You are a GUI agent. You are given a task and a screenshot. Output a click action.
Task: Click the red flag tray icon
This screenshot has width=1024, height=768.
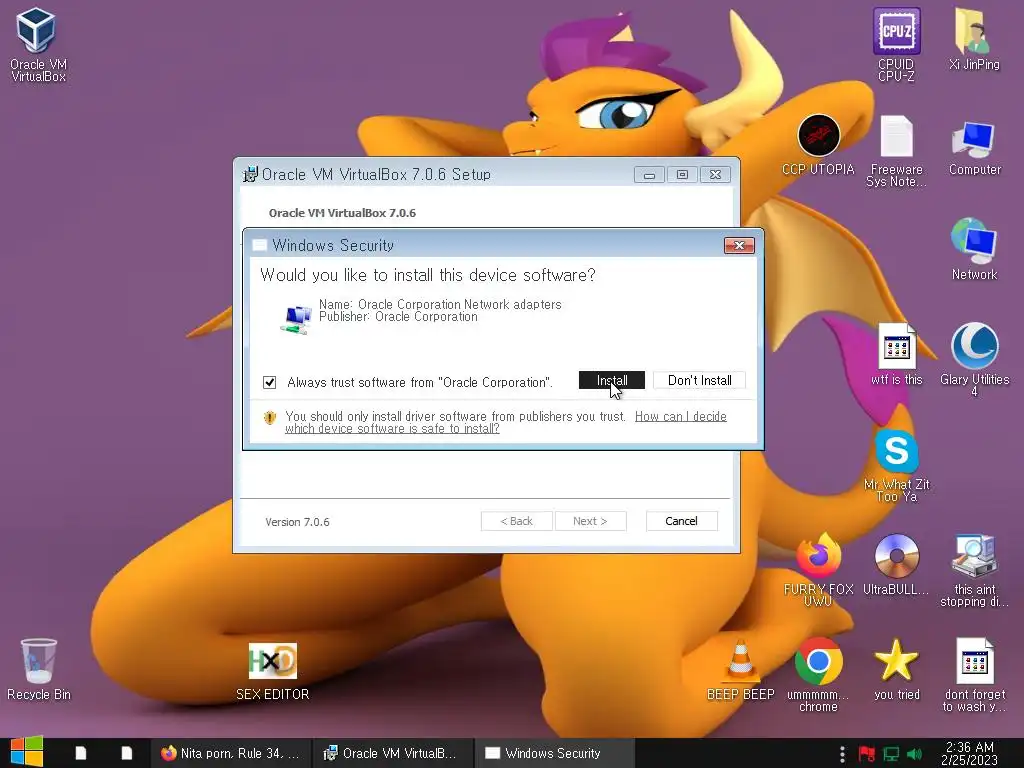[x=867, y=754]
